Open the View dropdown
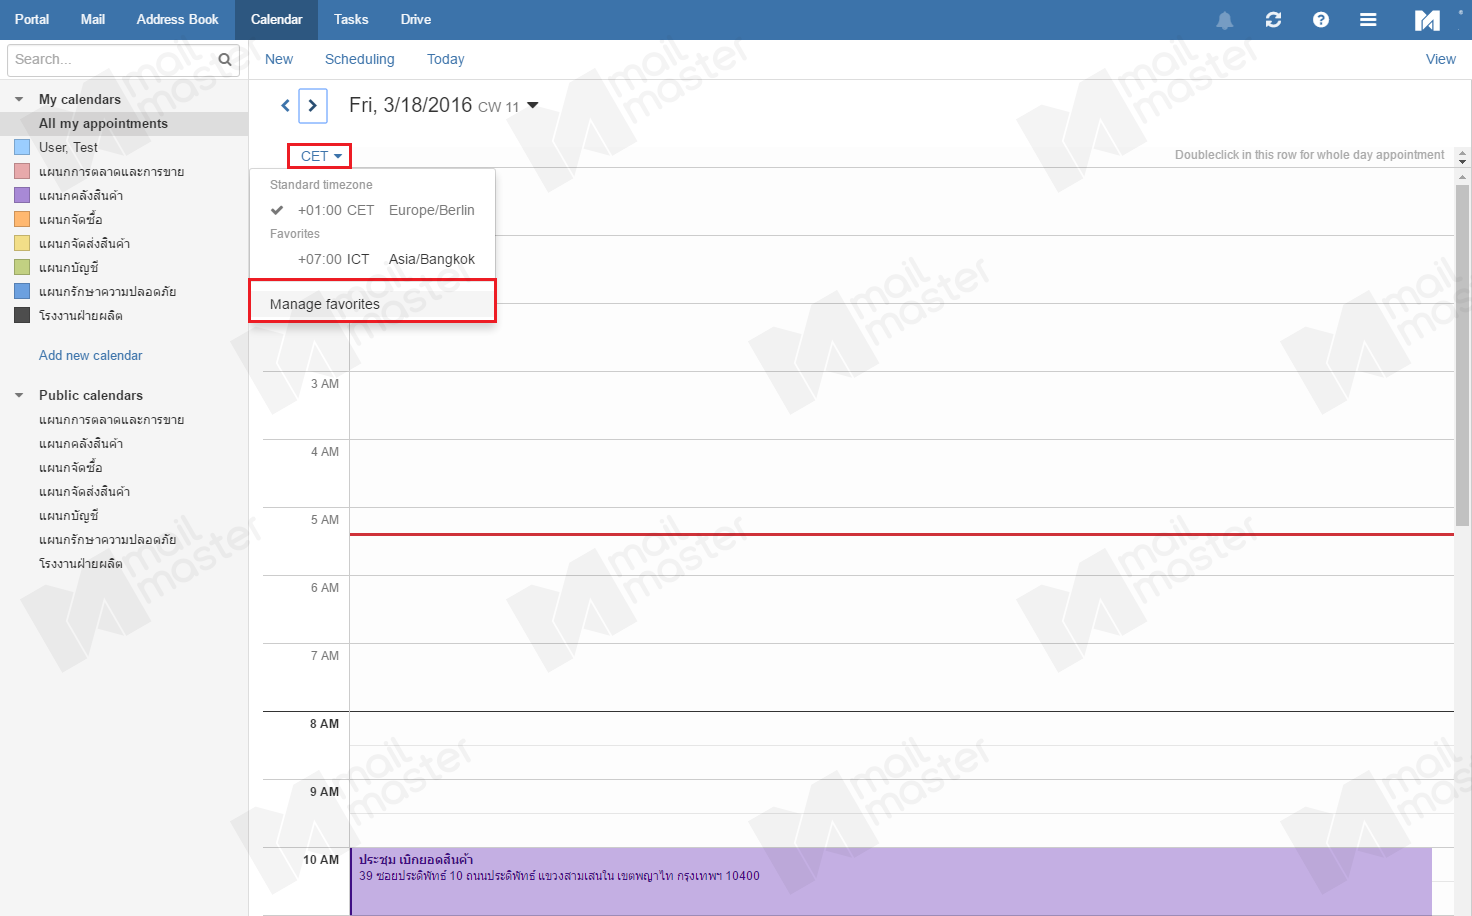Screen dimensions: 1472x916 pyautogui.click(x=1440, y=59)
